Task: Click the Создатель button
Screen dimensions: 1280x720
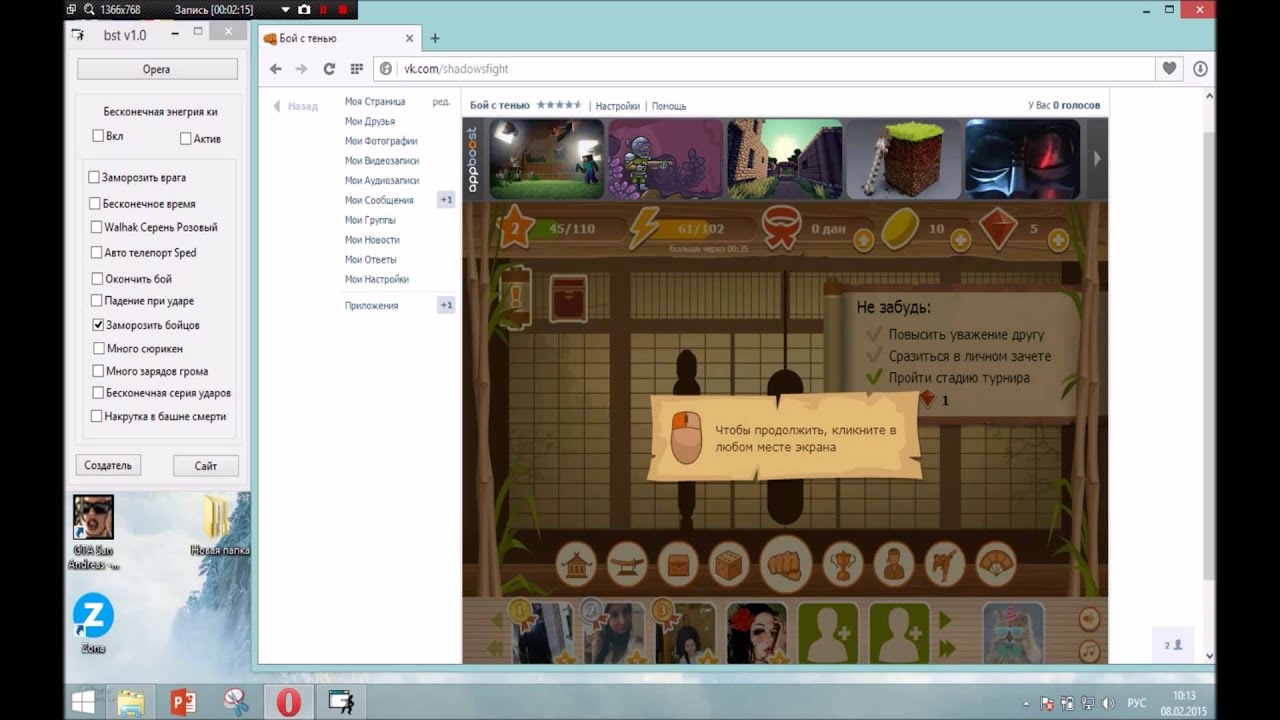Action: (108, 465)
